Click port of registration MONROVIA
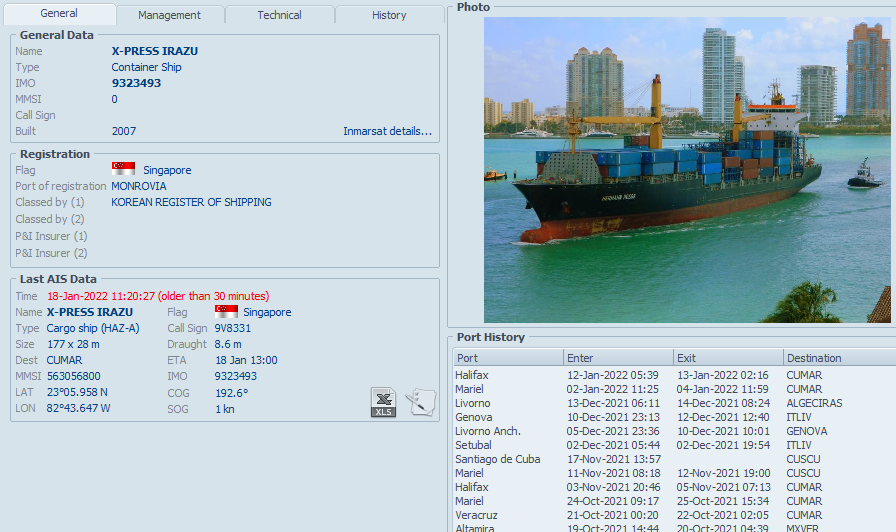The image size is (896, 532). tap(139, 186)
